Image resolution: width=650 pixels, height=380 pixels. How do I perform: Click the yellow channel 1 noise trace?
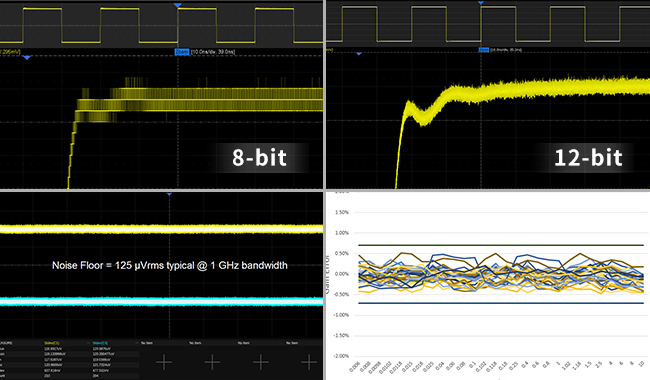point(161,229)
